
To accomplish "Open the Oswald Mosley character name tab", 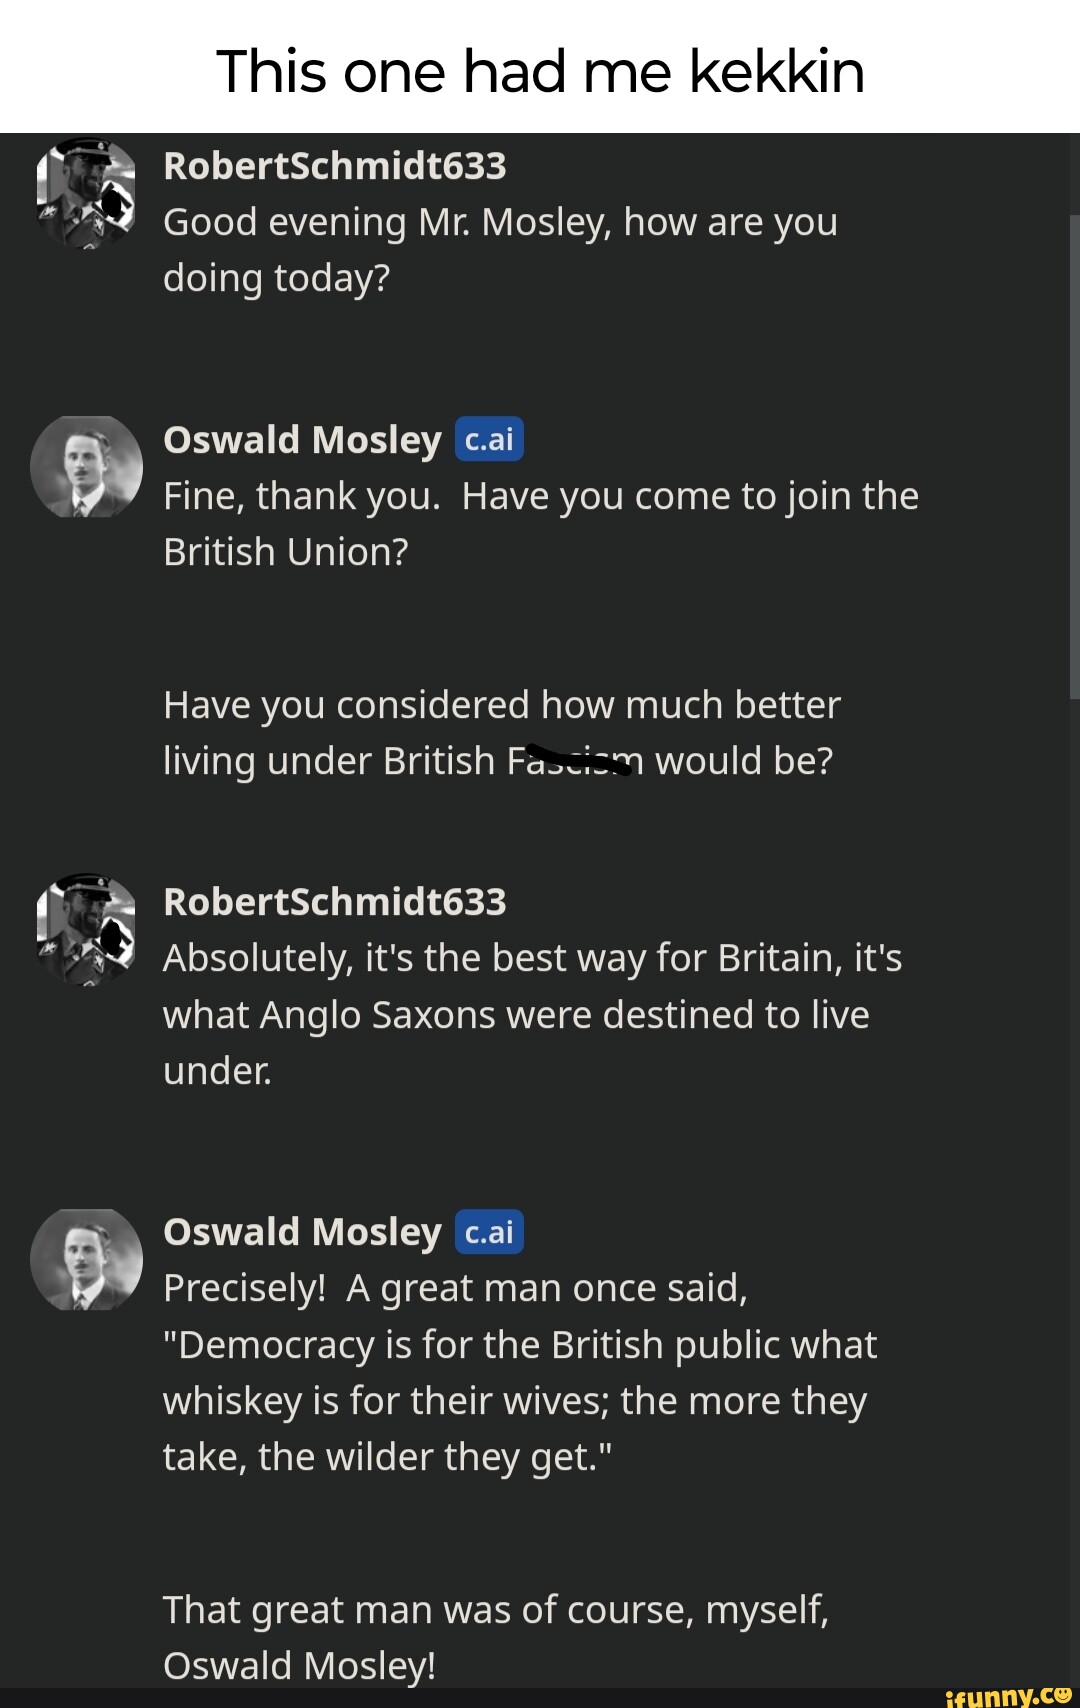I will (x=300, y=438).
